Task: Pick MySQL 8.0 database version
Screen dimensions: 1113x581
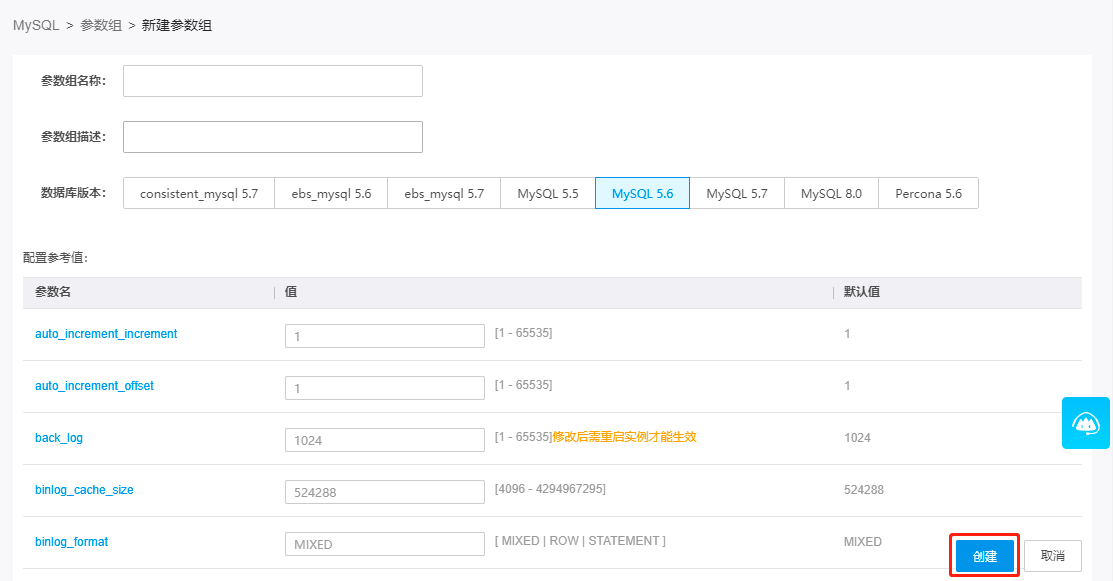Action: click(831, 194)
